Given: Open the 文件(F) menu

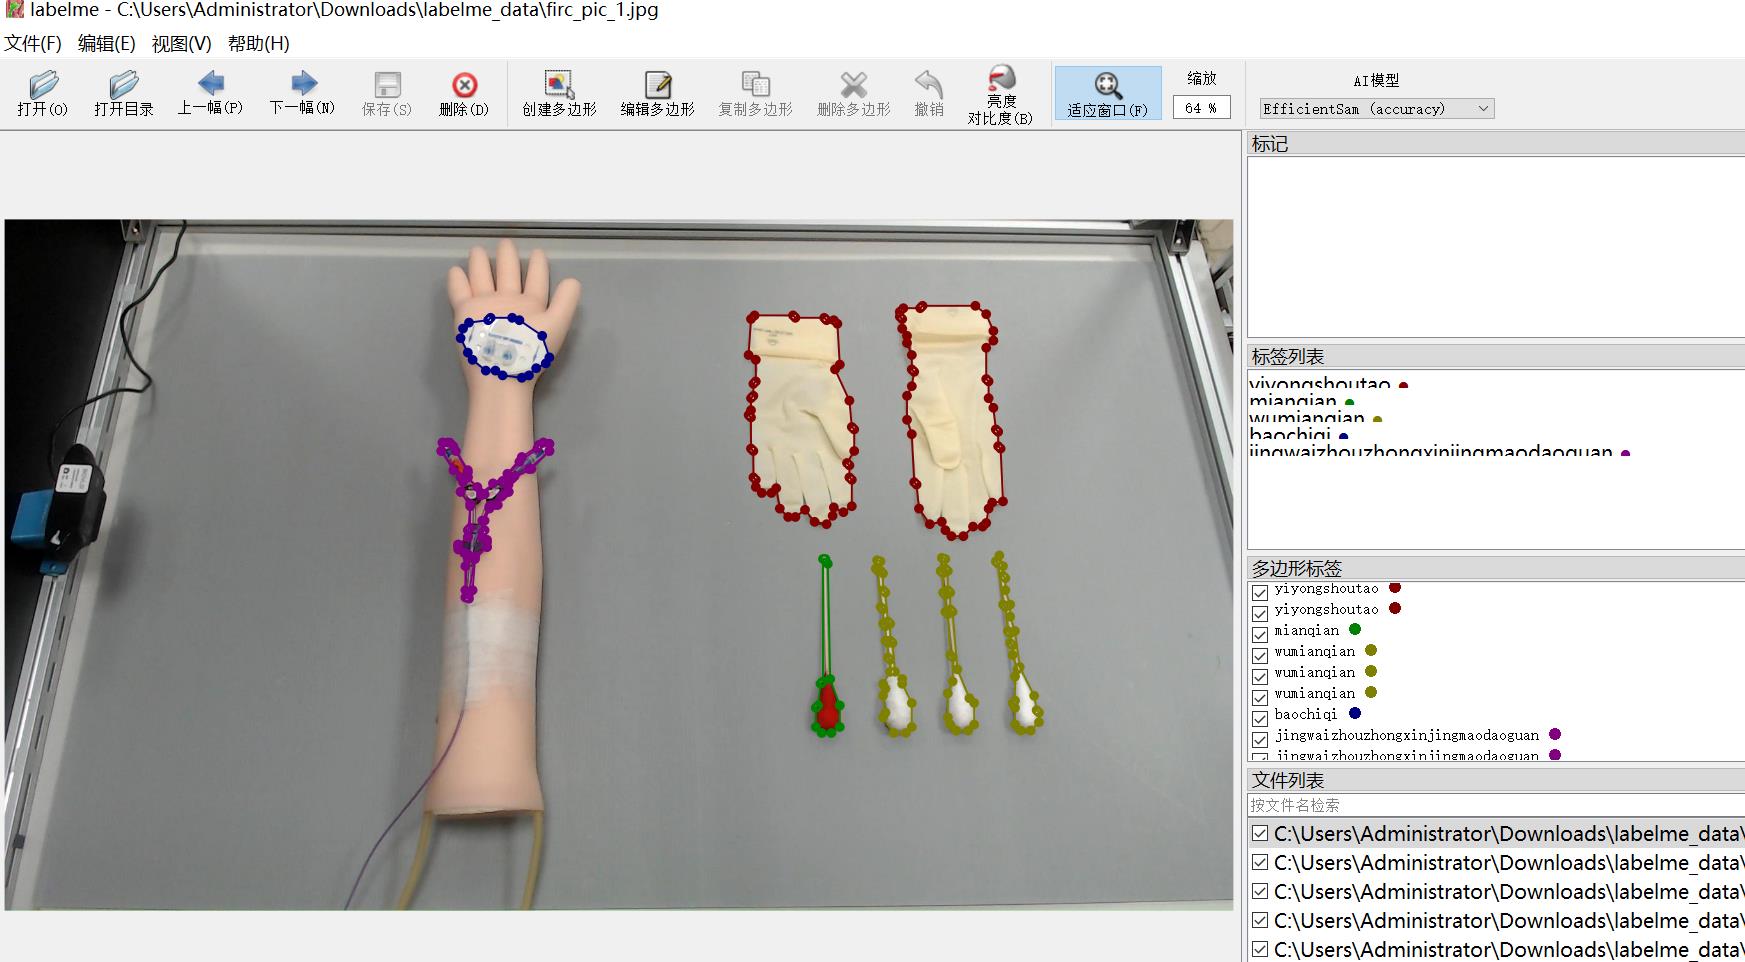Looking at the screenshot, I should [33, 44].
